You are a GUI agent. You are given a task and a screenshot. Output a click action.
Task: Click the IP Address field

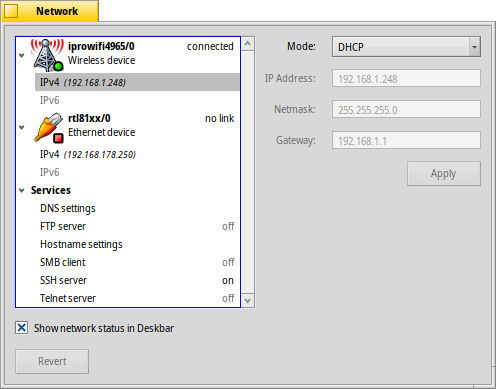406,78
